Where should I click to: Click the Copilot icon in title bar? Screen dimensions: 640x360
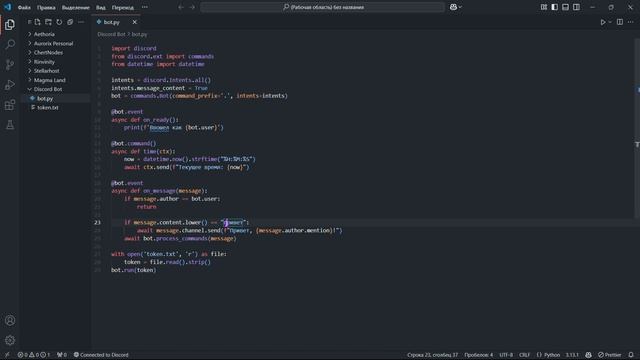[453, 7]
